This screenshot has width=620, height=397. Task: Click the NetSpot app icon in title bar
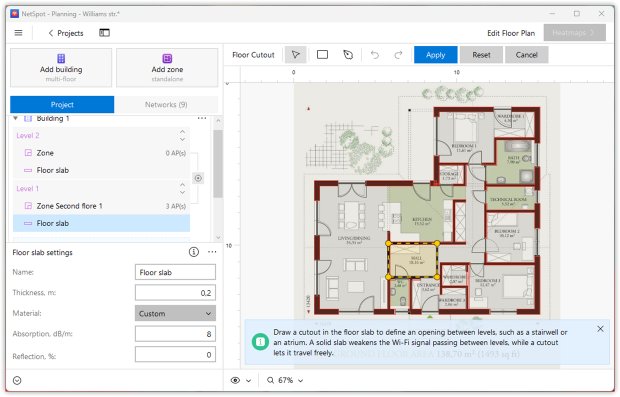point(15,14)
